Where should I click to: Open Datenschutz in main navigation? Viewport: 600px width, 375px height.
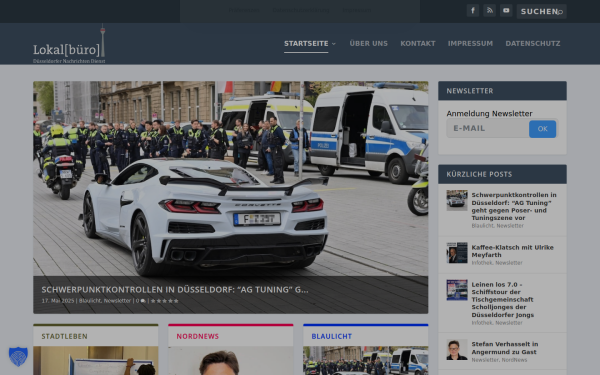click(533, 44)
